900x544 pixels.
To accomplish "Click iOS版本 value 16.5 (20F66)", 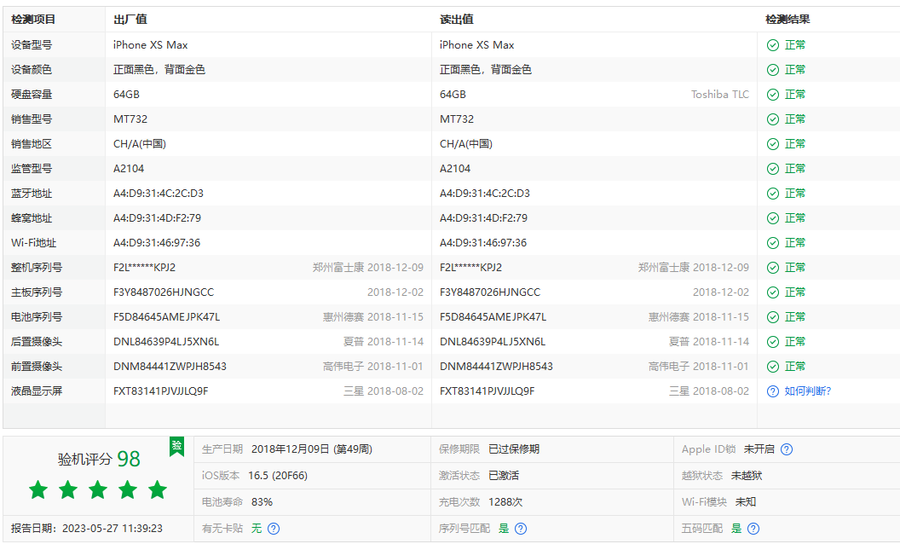I will tap(278, 476).
